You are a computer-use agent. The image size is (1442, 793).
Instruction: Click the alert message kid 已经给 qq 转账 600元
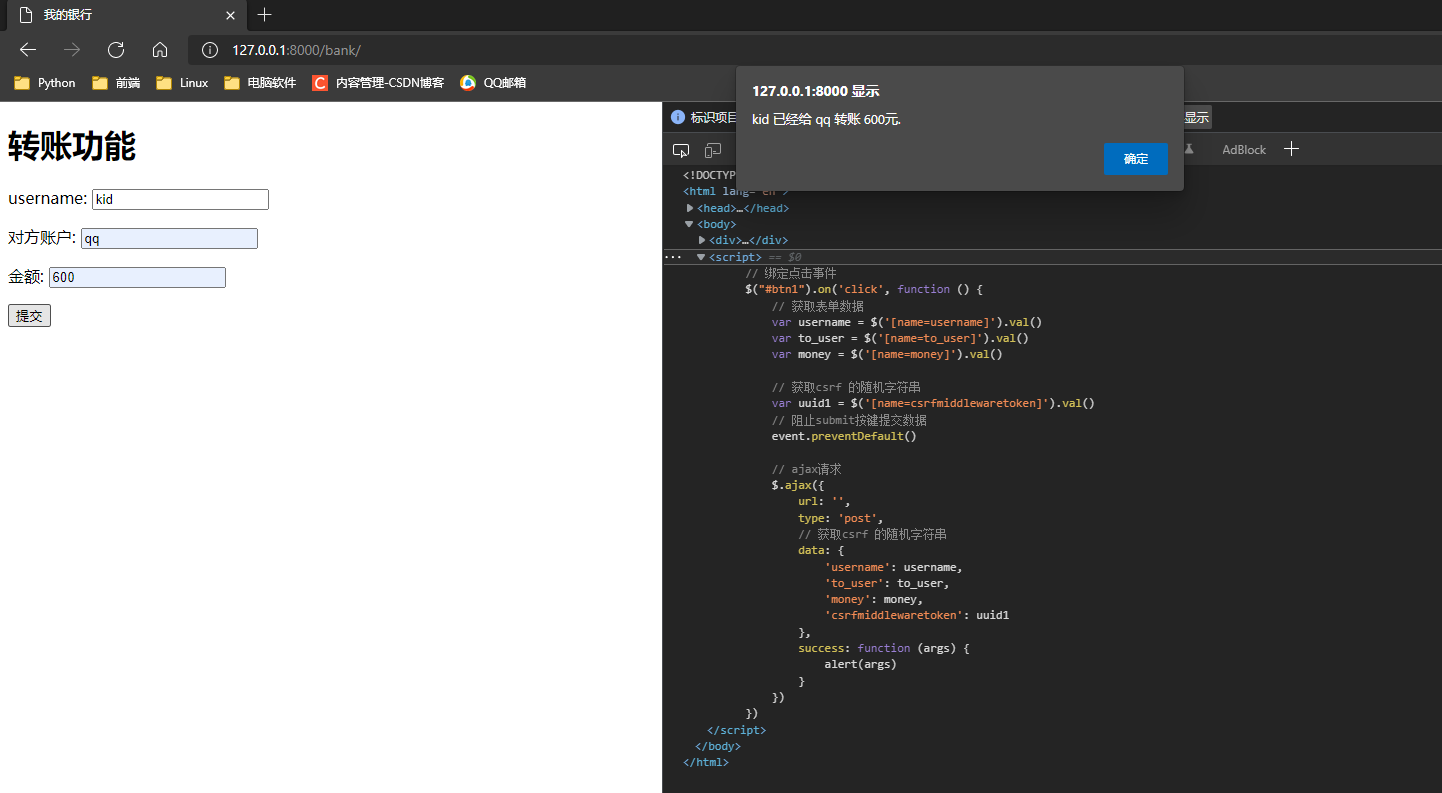point(826,120)
